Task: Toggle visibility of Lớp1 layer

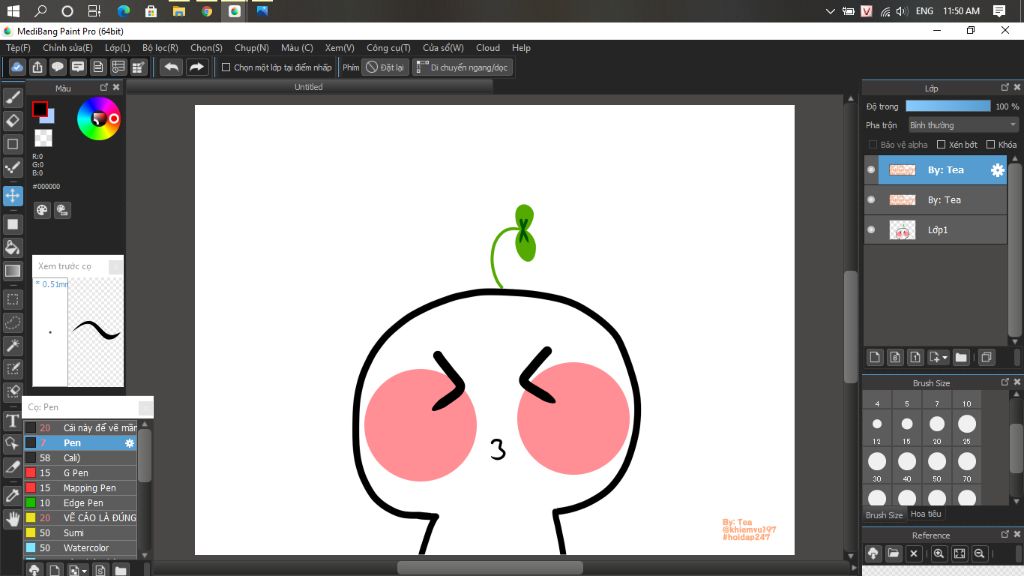Action: click(871, 230)
